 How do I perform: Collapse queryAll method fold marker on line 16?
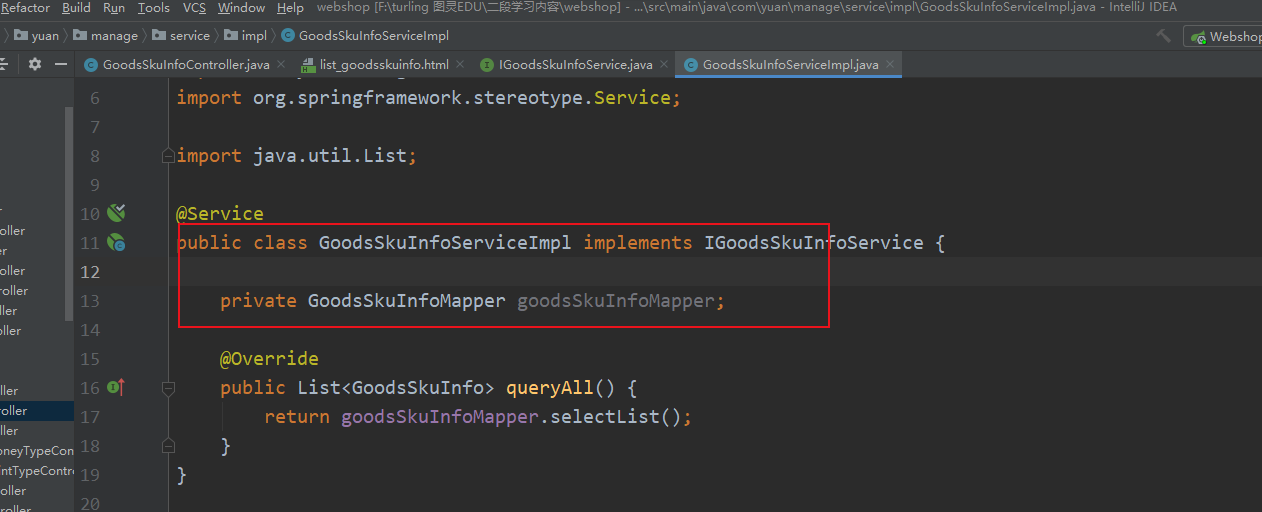click(168, 387)
